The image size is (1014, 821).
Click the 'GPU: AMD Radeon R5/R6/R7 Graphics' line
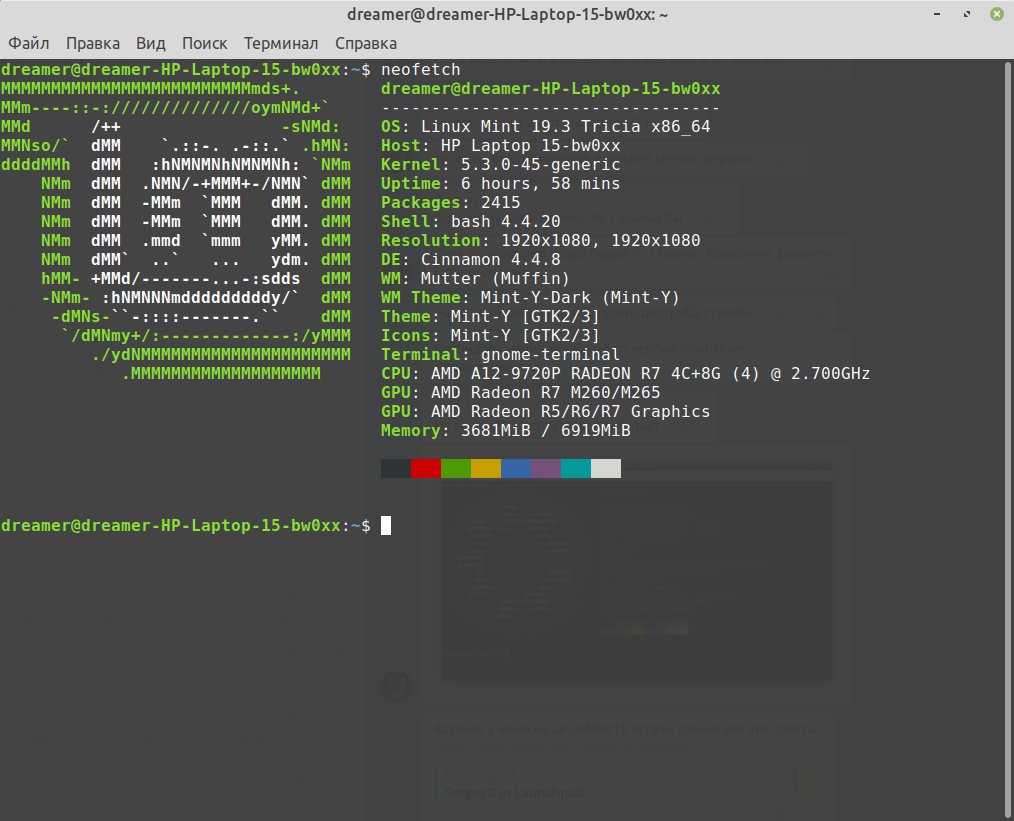click(x=545, y=412)
